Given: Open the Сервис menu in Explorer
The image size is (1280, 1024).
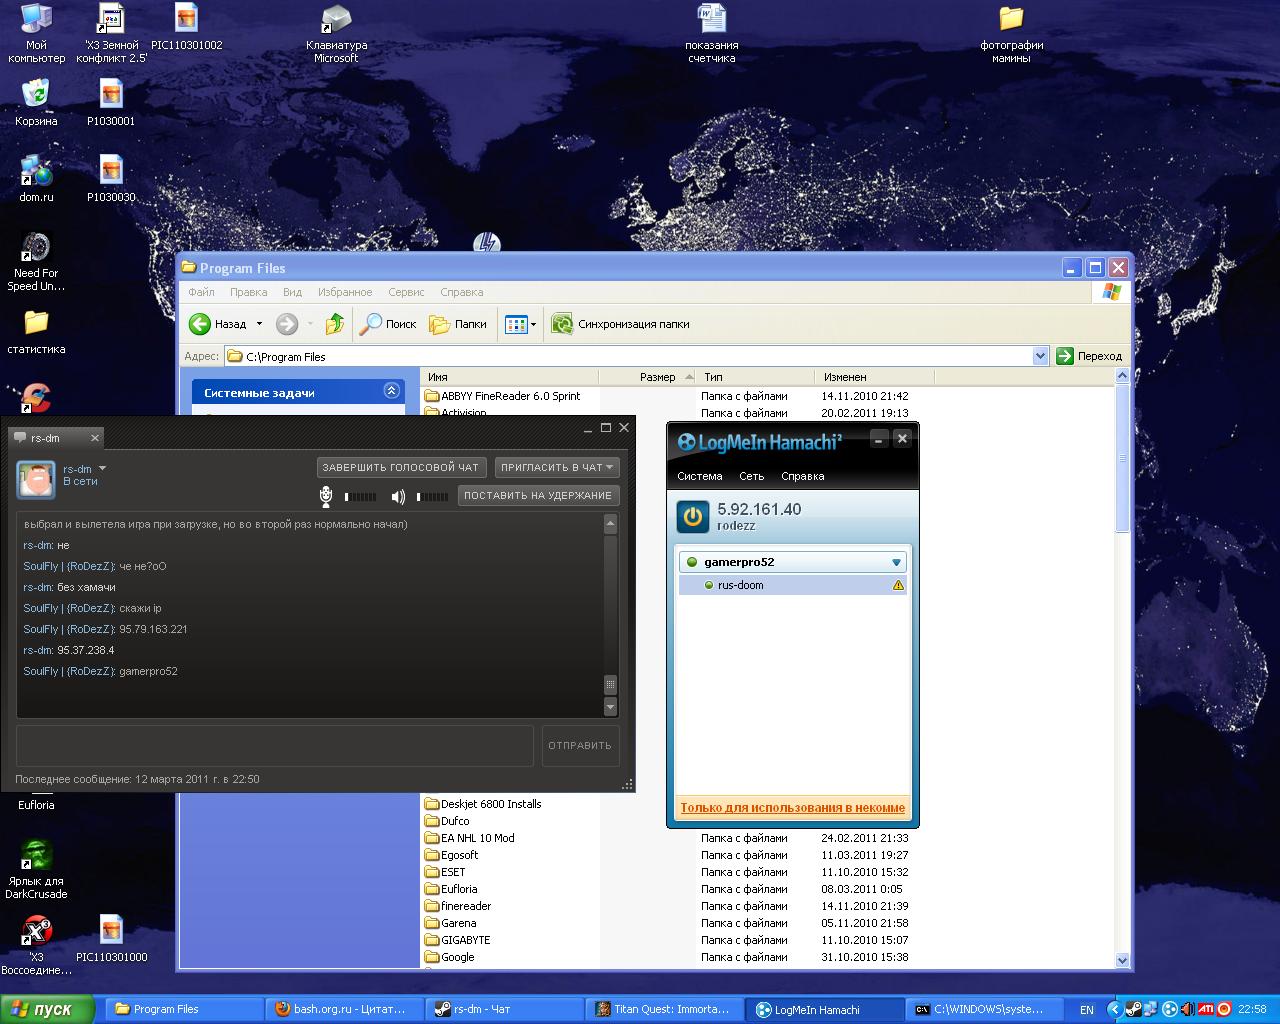Looking at the screenshot, I should (x=405, y=292).
